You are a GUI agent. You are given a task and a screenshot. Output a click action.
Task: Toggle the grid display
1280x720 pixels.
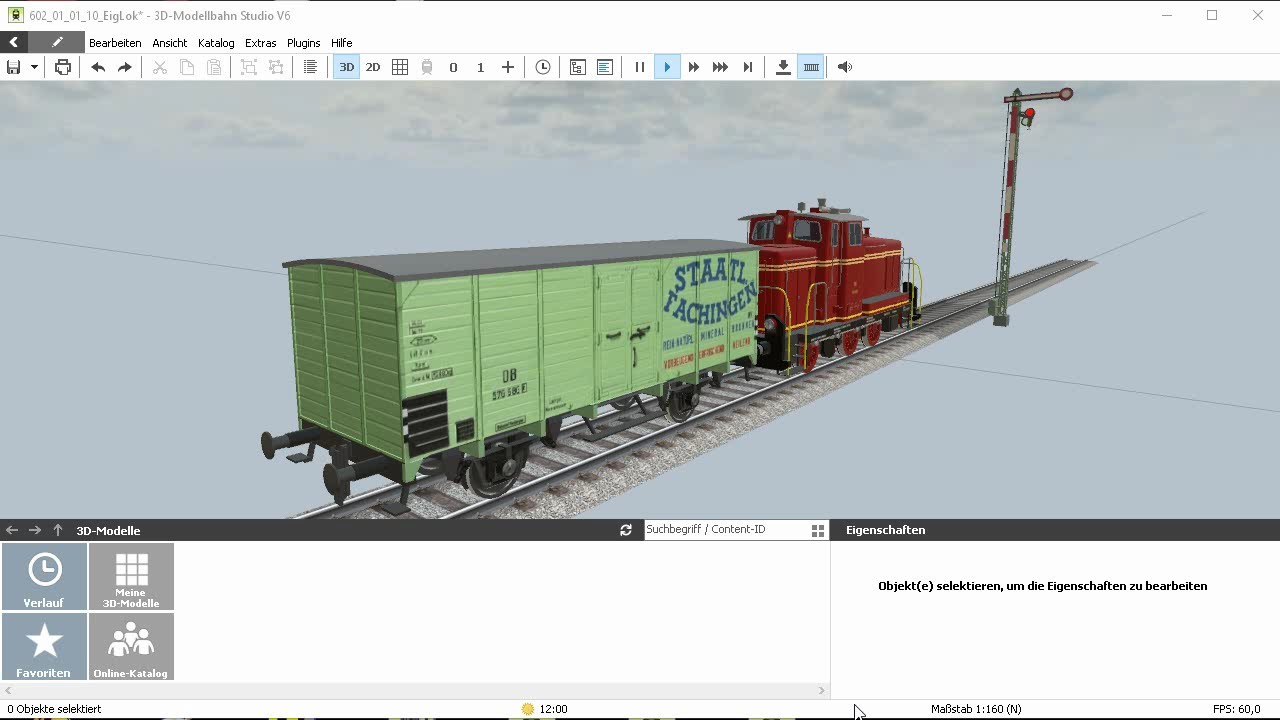pos(400,67)
